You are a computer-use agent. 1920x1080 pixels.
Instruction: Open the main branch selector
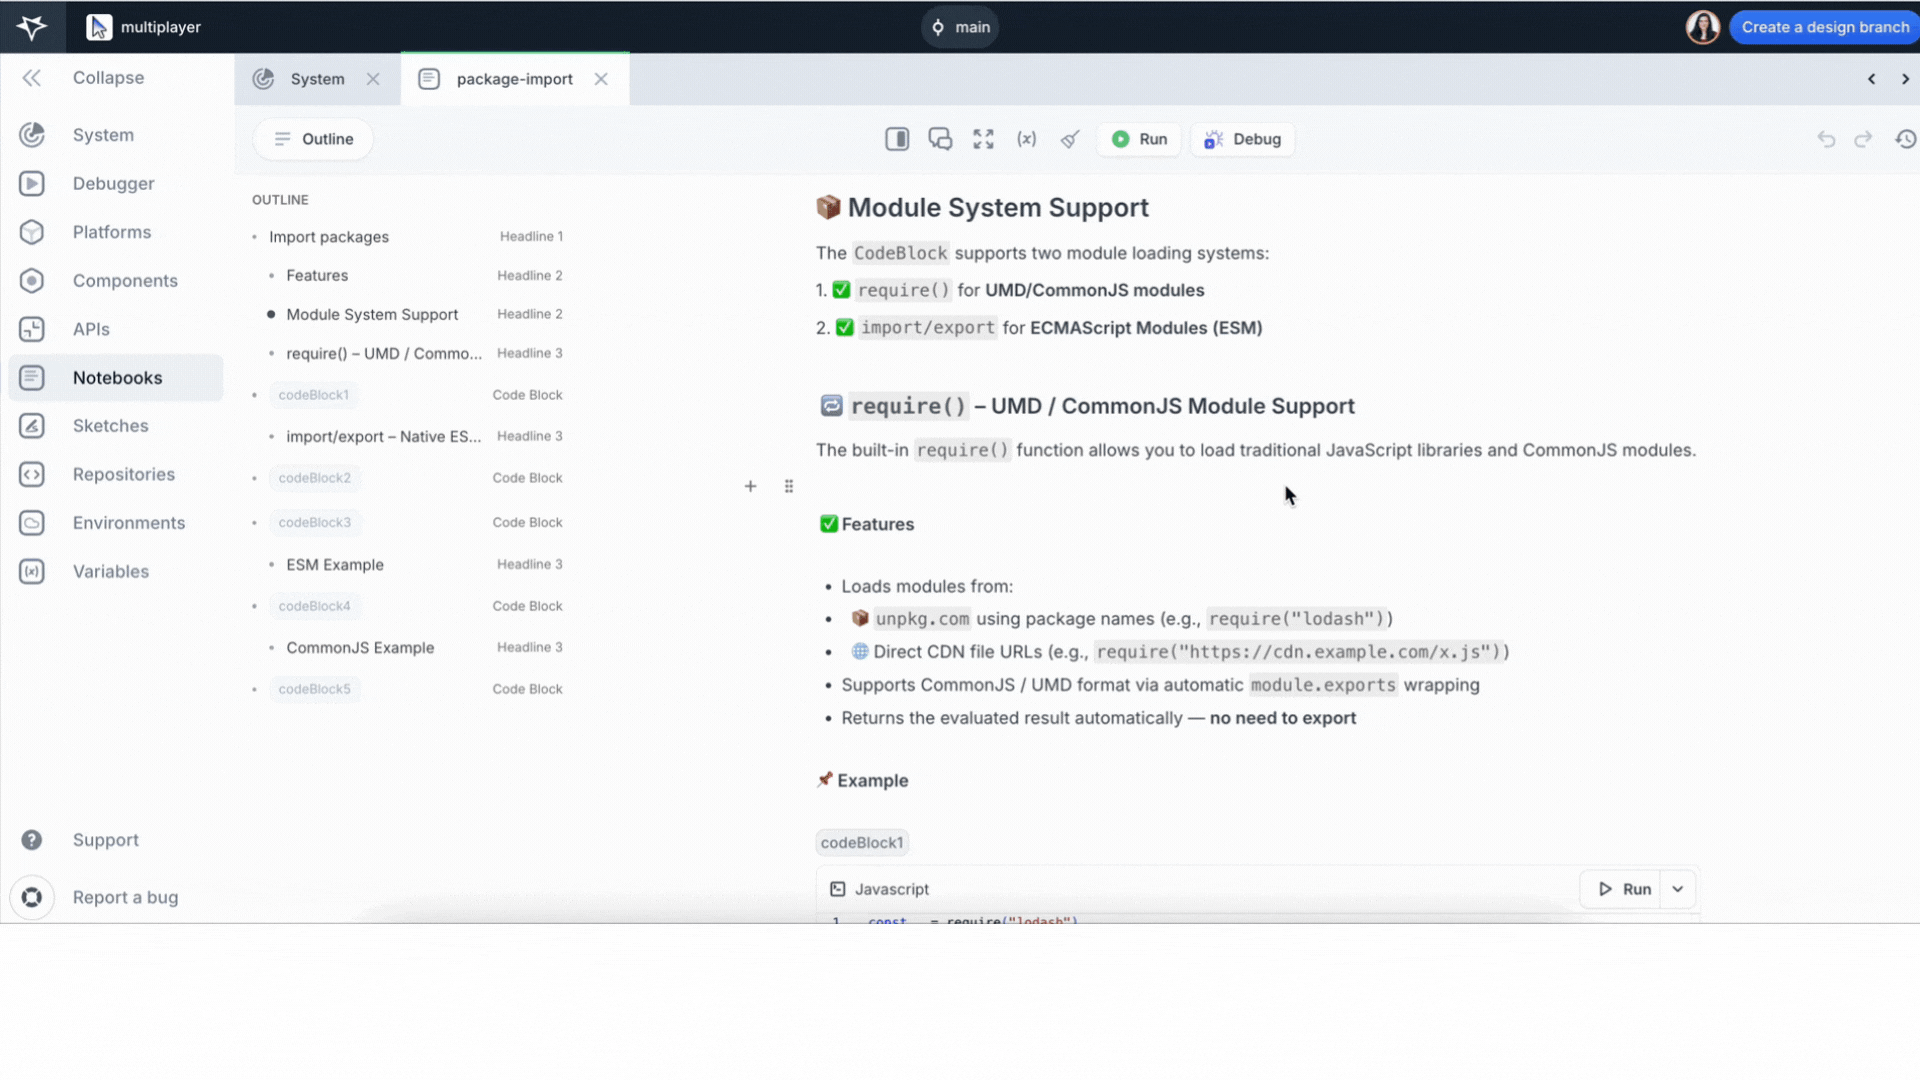(x=960, y=27)
